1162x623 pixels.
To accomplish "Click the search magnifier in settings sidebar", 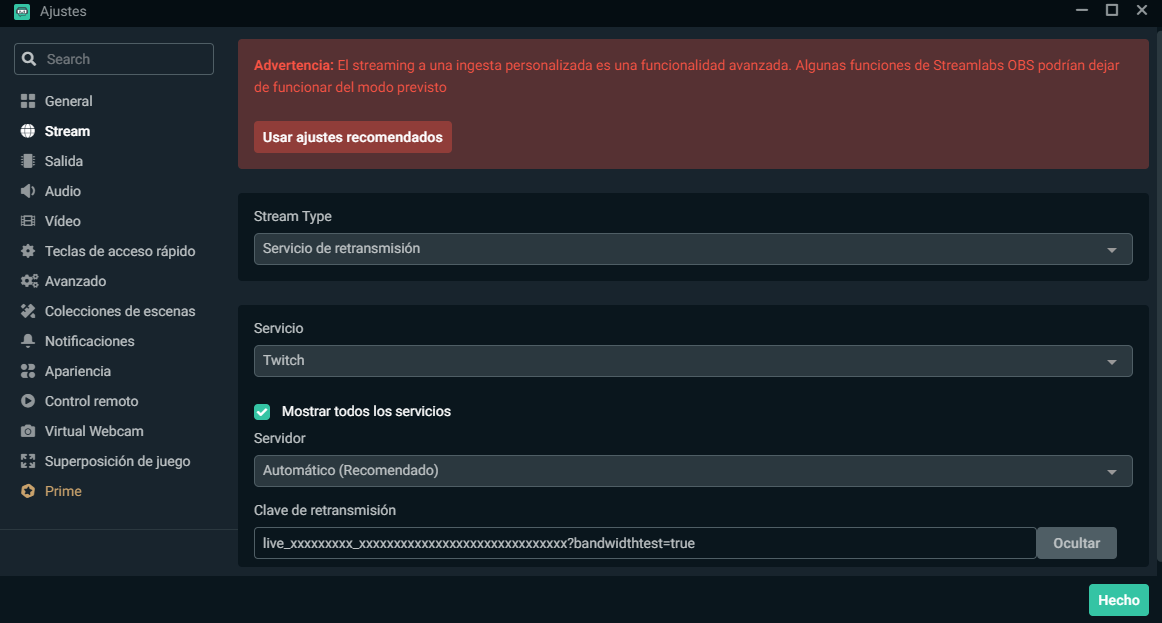I will pos(30,58).
